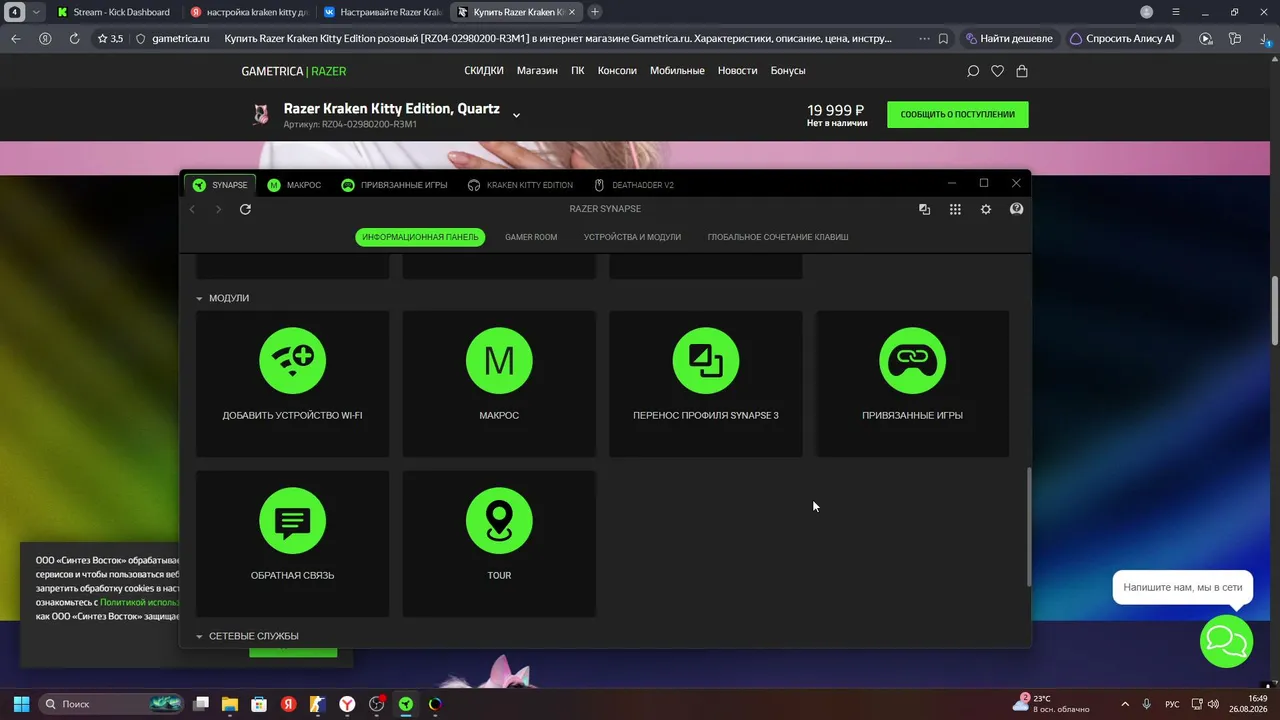Open Razer Synapse from the taskbar

(406, 704)
